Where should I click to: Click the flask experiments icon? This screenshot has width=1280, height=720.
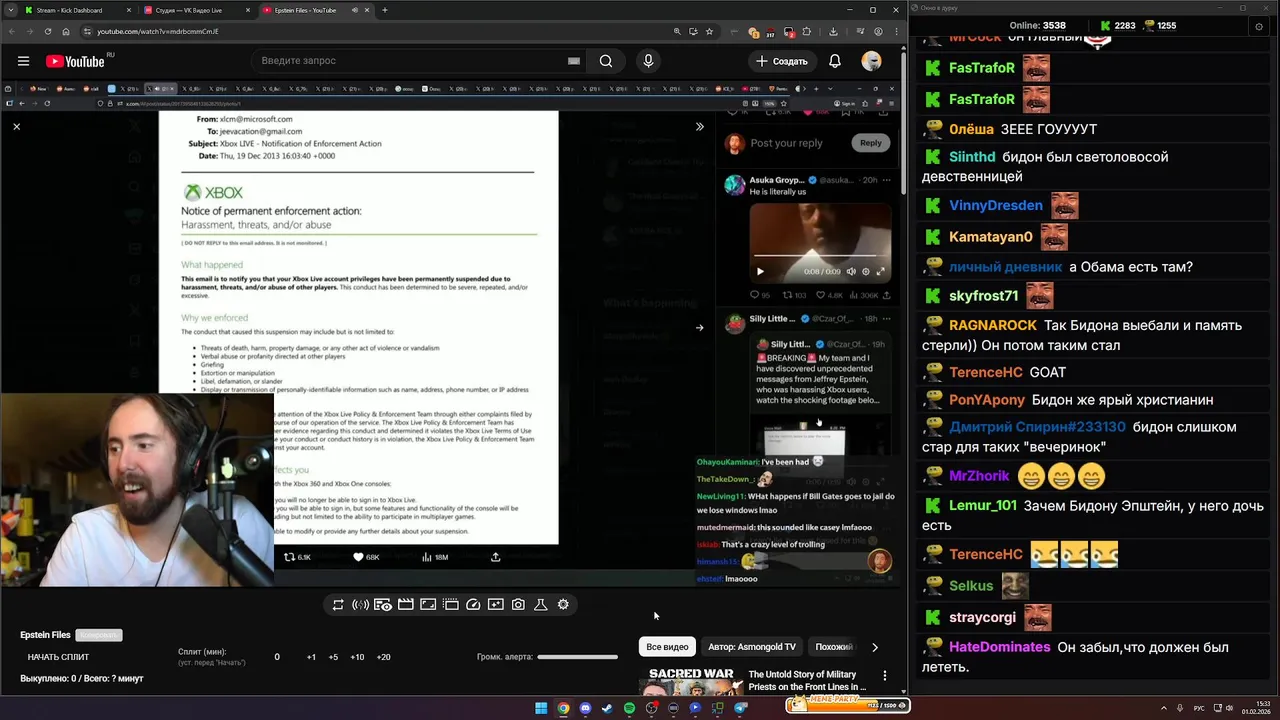[541, 604]
